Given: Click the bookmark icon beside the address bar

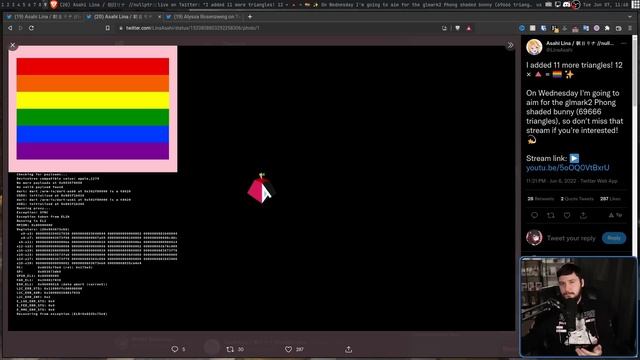Looking at the screenshot, I should [107, 28].
